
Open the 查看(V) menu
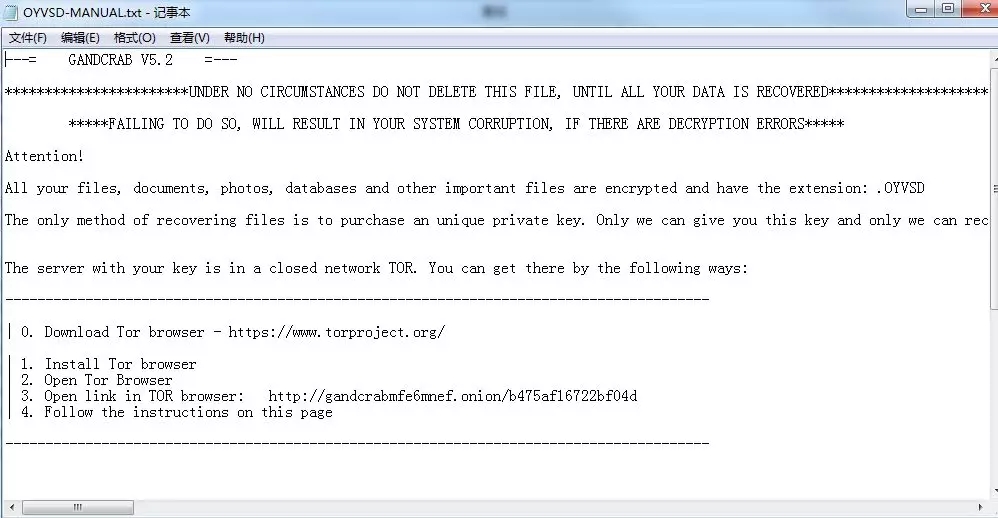click(190, 38)
